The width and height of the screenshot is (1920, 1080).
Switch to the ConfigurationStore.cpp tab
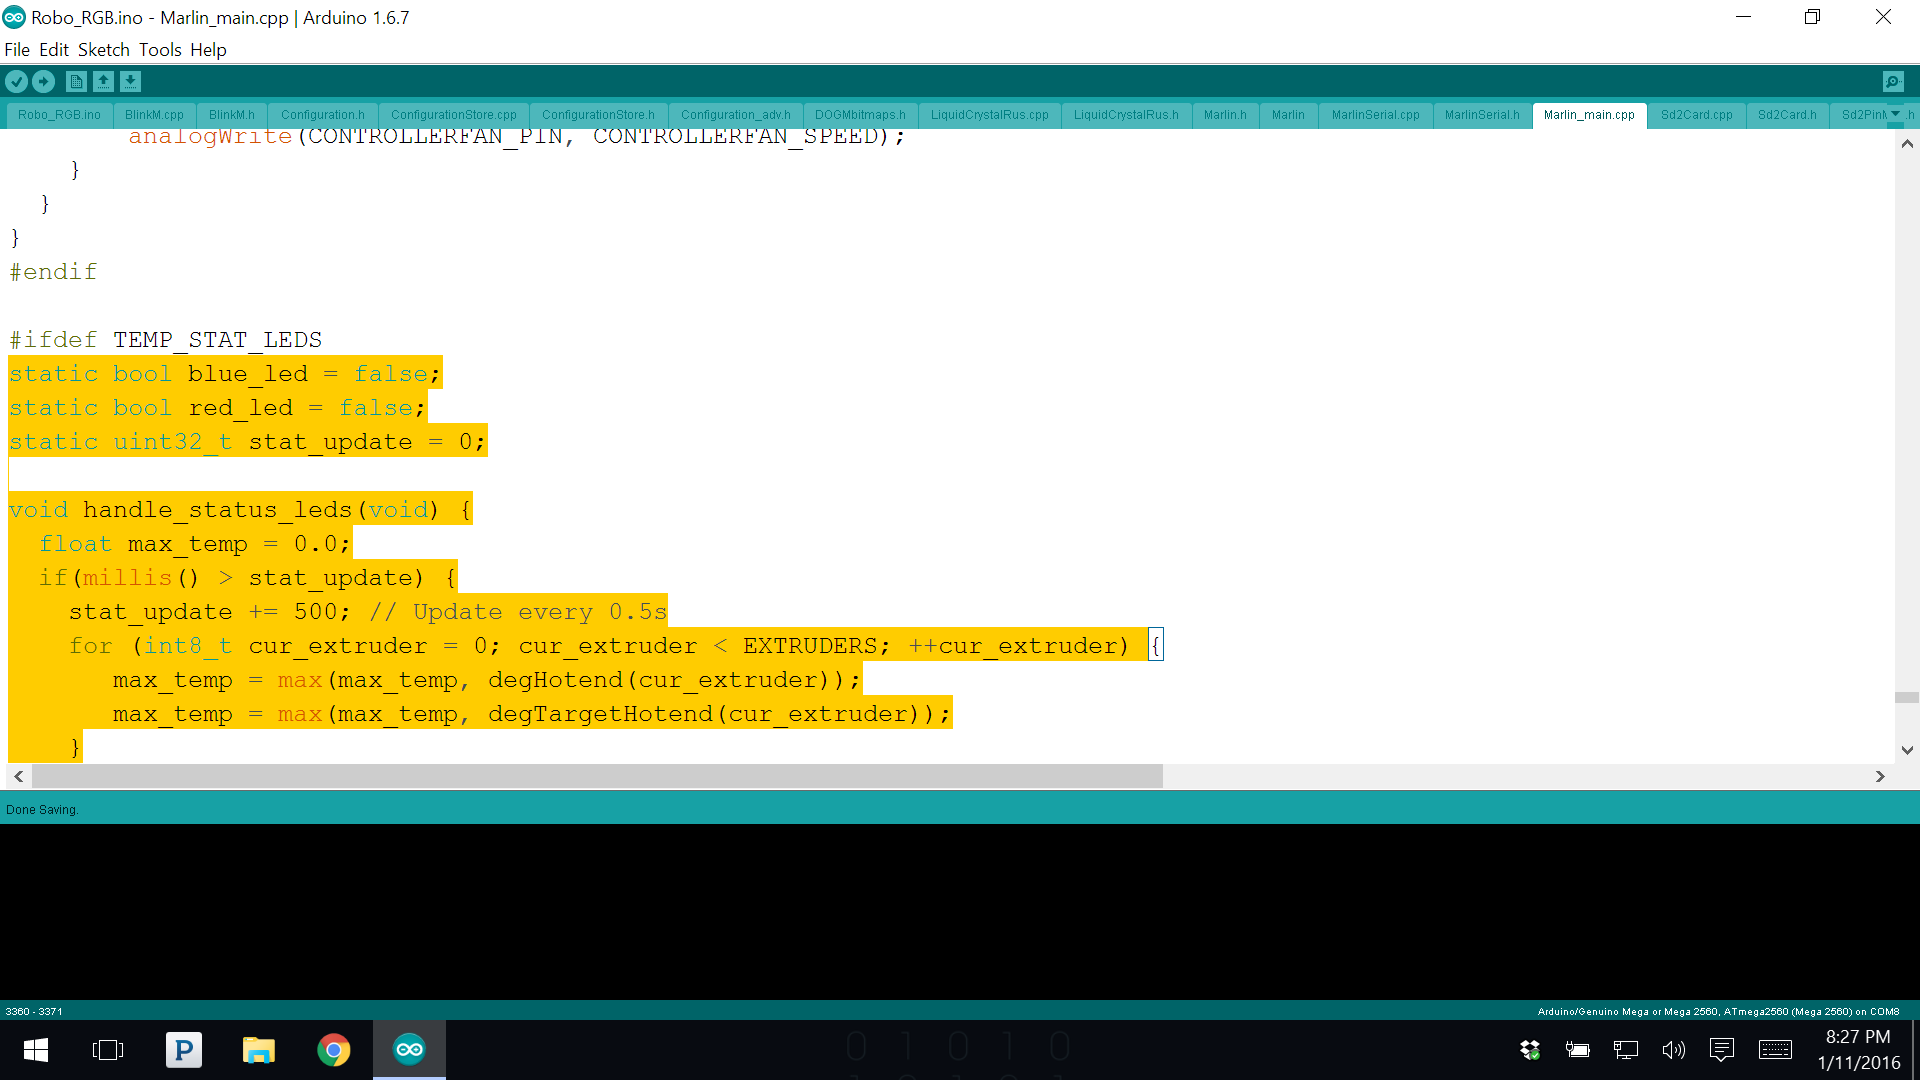click(454, 115)
